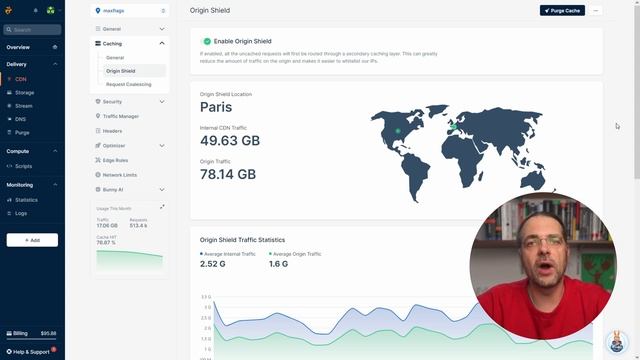This screenshot has height=360, width=640.
Task: Click the Stream icon in the sidebar
Action: (x=9, y=106)
